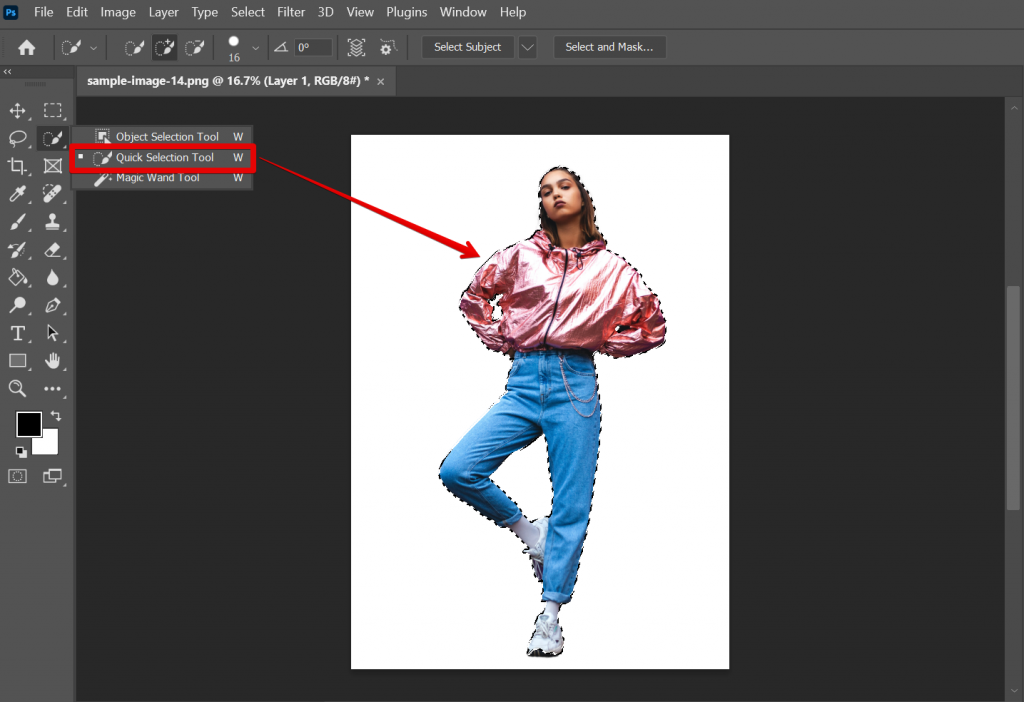Enable Add to selection mode
This screenshot has height=702, width=1024.
(164, 46)
